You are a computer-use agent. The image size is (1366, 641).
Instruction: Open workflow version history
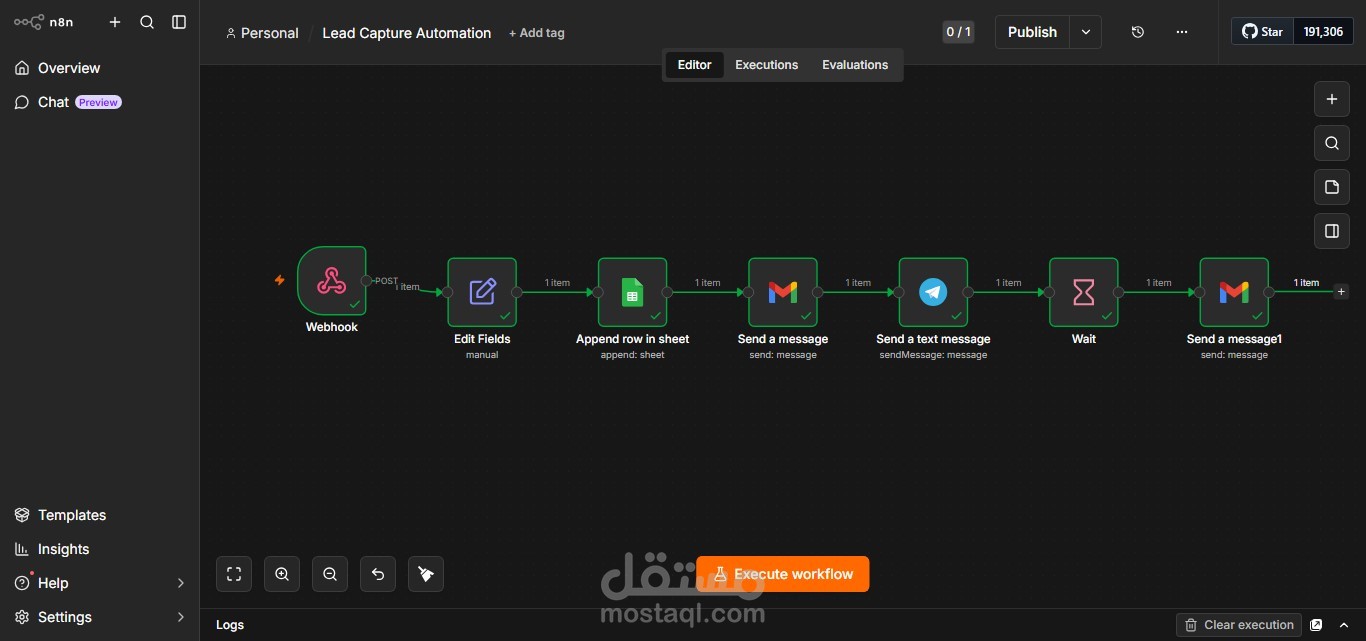(x=1138, y=32)
